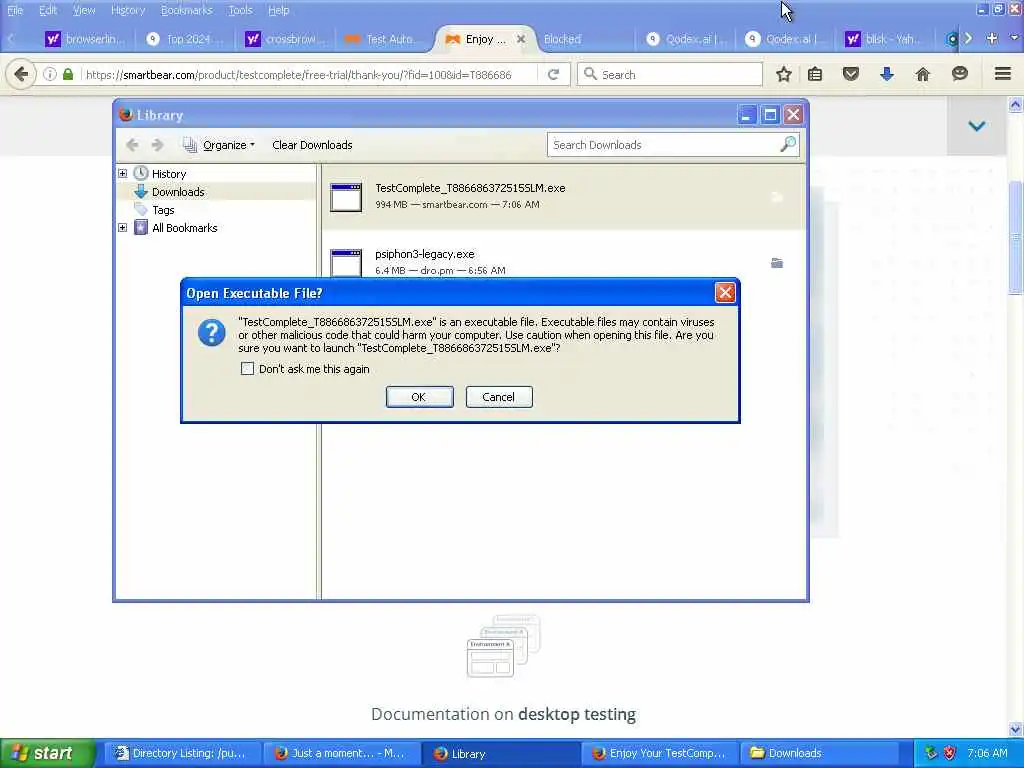Open the Tools menu

(240, 10)
